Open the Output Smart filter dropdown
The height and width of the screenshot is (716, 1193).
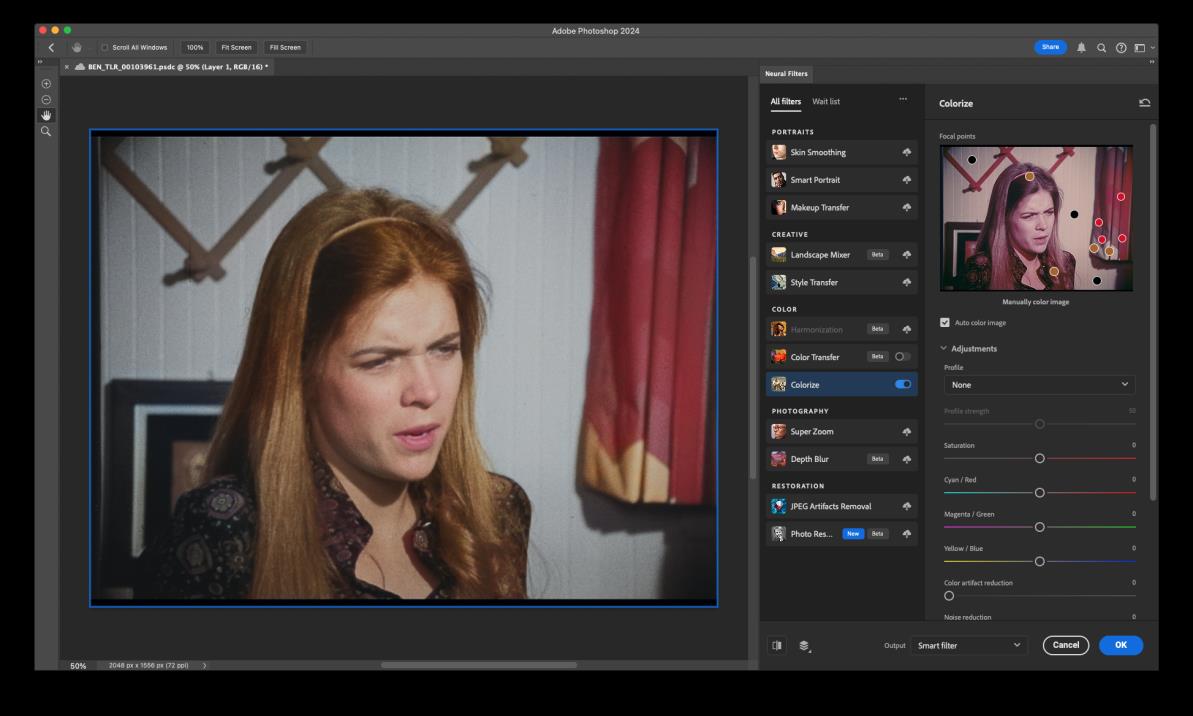coord(970,646)
